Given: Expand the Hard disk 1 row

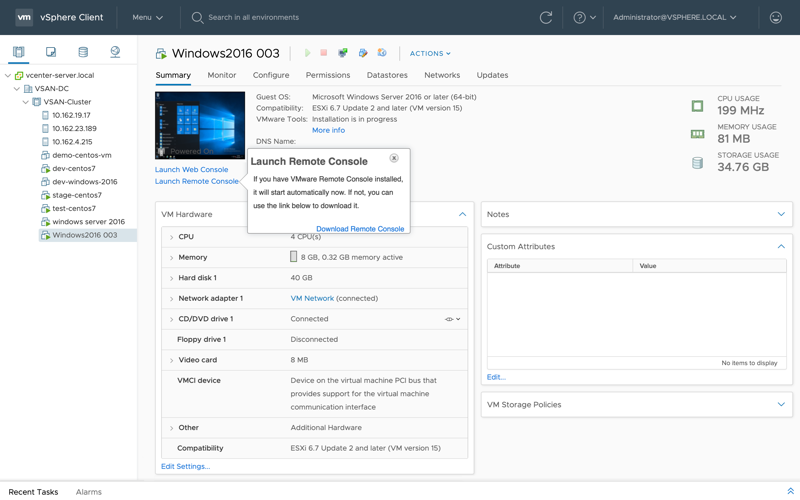Looking at the screenshot, I should (x=171, y=278).
